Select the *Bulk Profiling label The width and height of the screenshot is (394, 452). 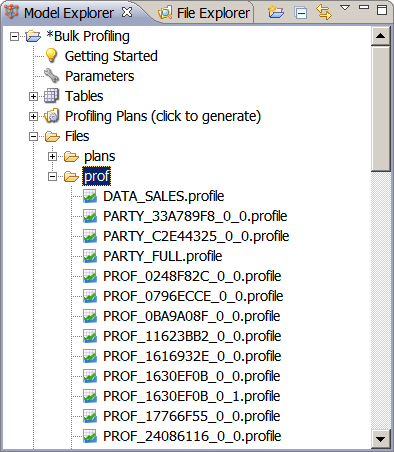[x=88, y=36]
